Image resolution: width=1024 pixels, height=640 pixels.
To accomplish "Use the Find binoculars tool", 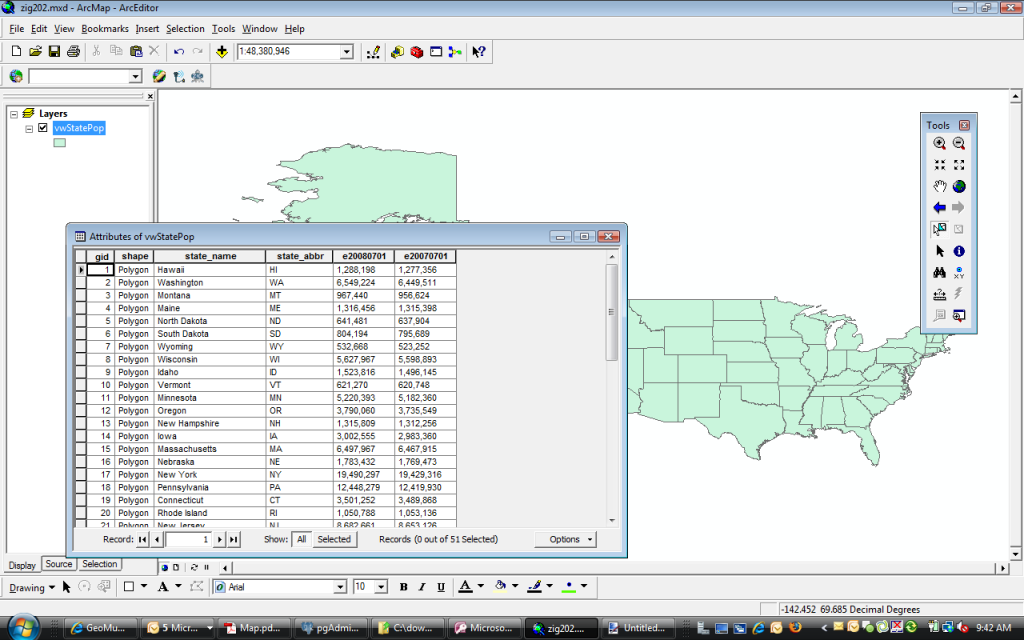I will 940,271.
